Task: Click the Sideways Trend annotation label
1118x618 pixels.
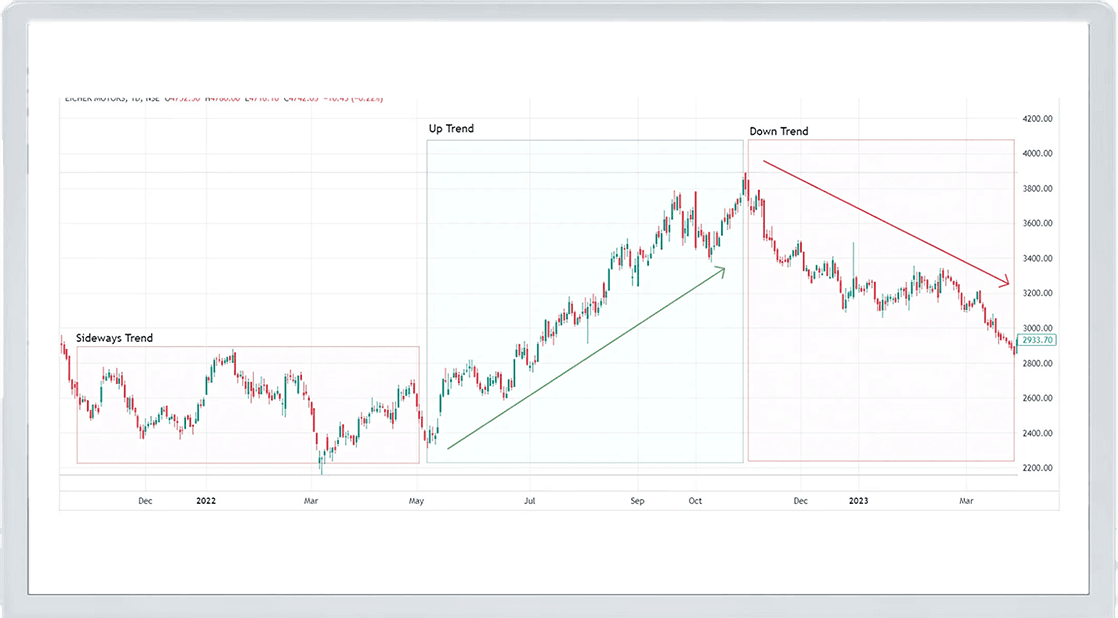Action: tap(114, 338)
